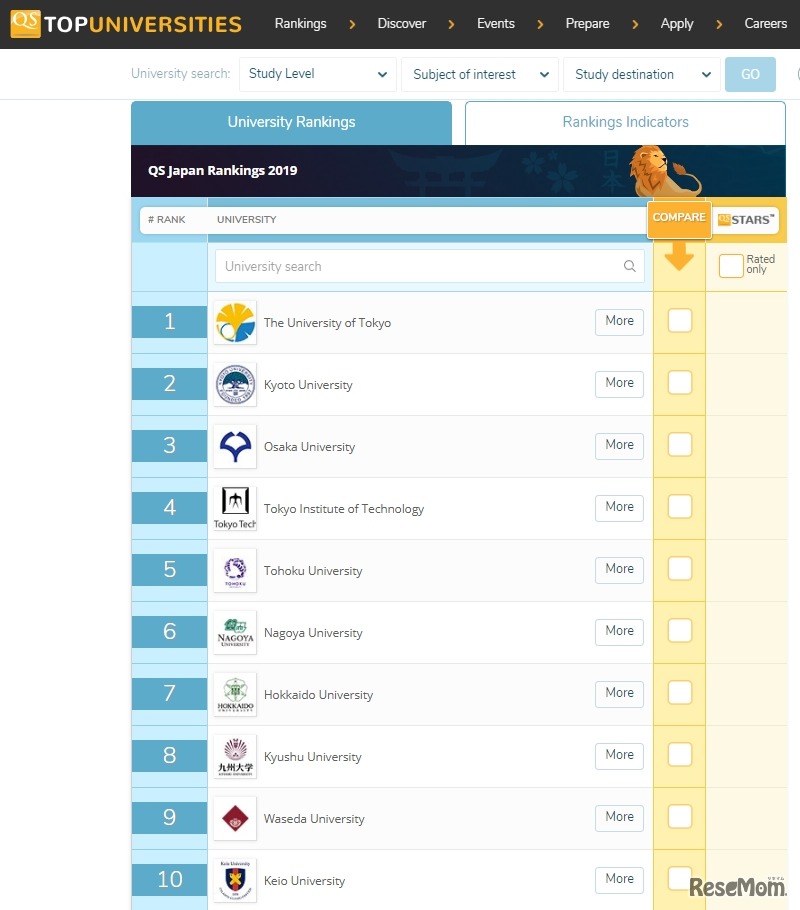Click the University search input field
This screenshot has width=800, height=910.
420,267
